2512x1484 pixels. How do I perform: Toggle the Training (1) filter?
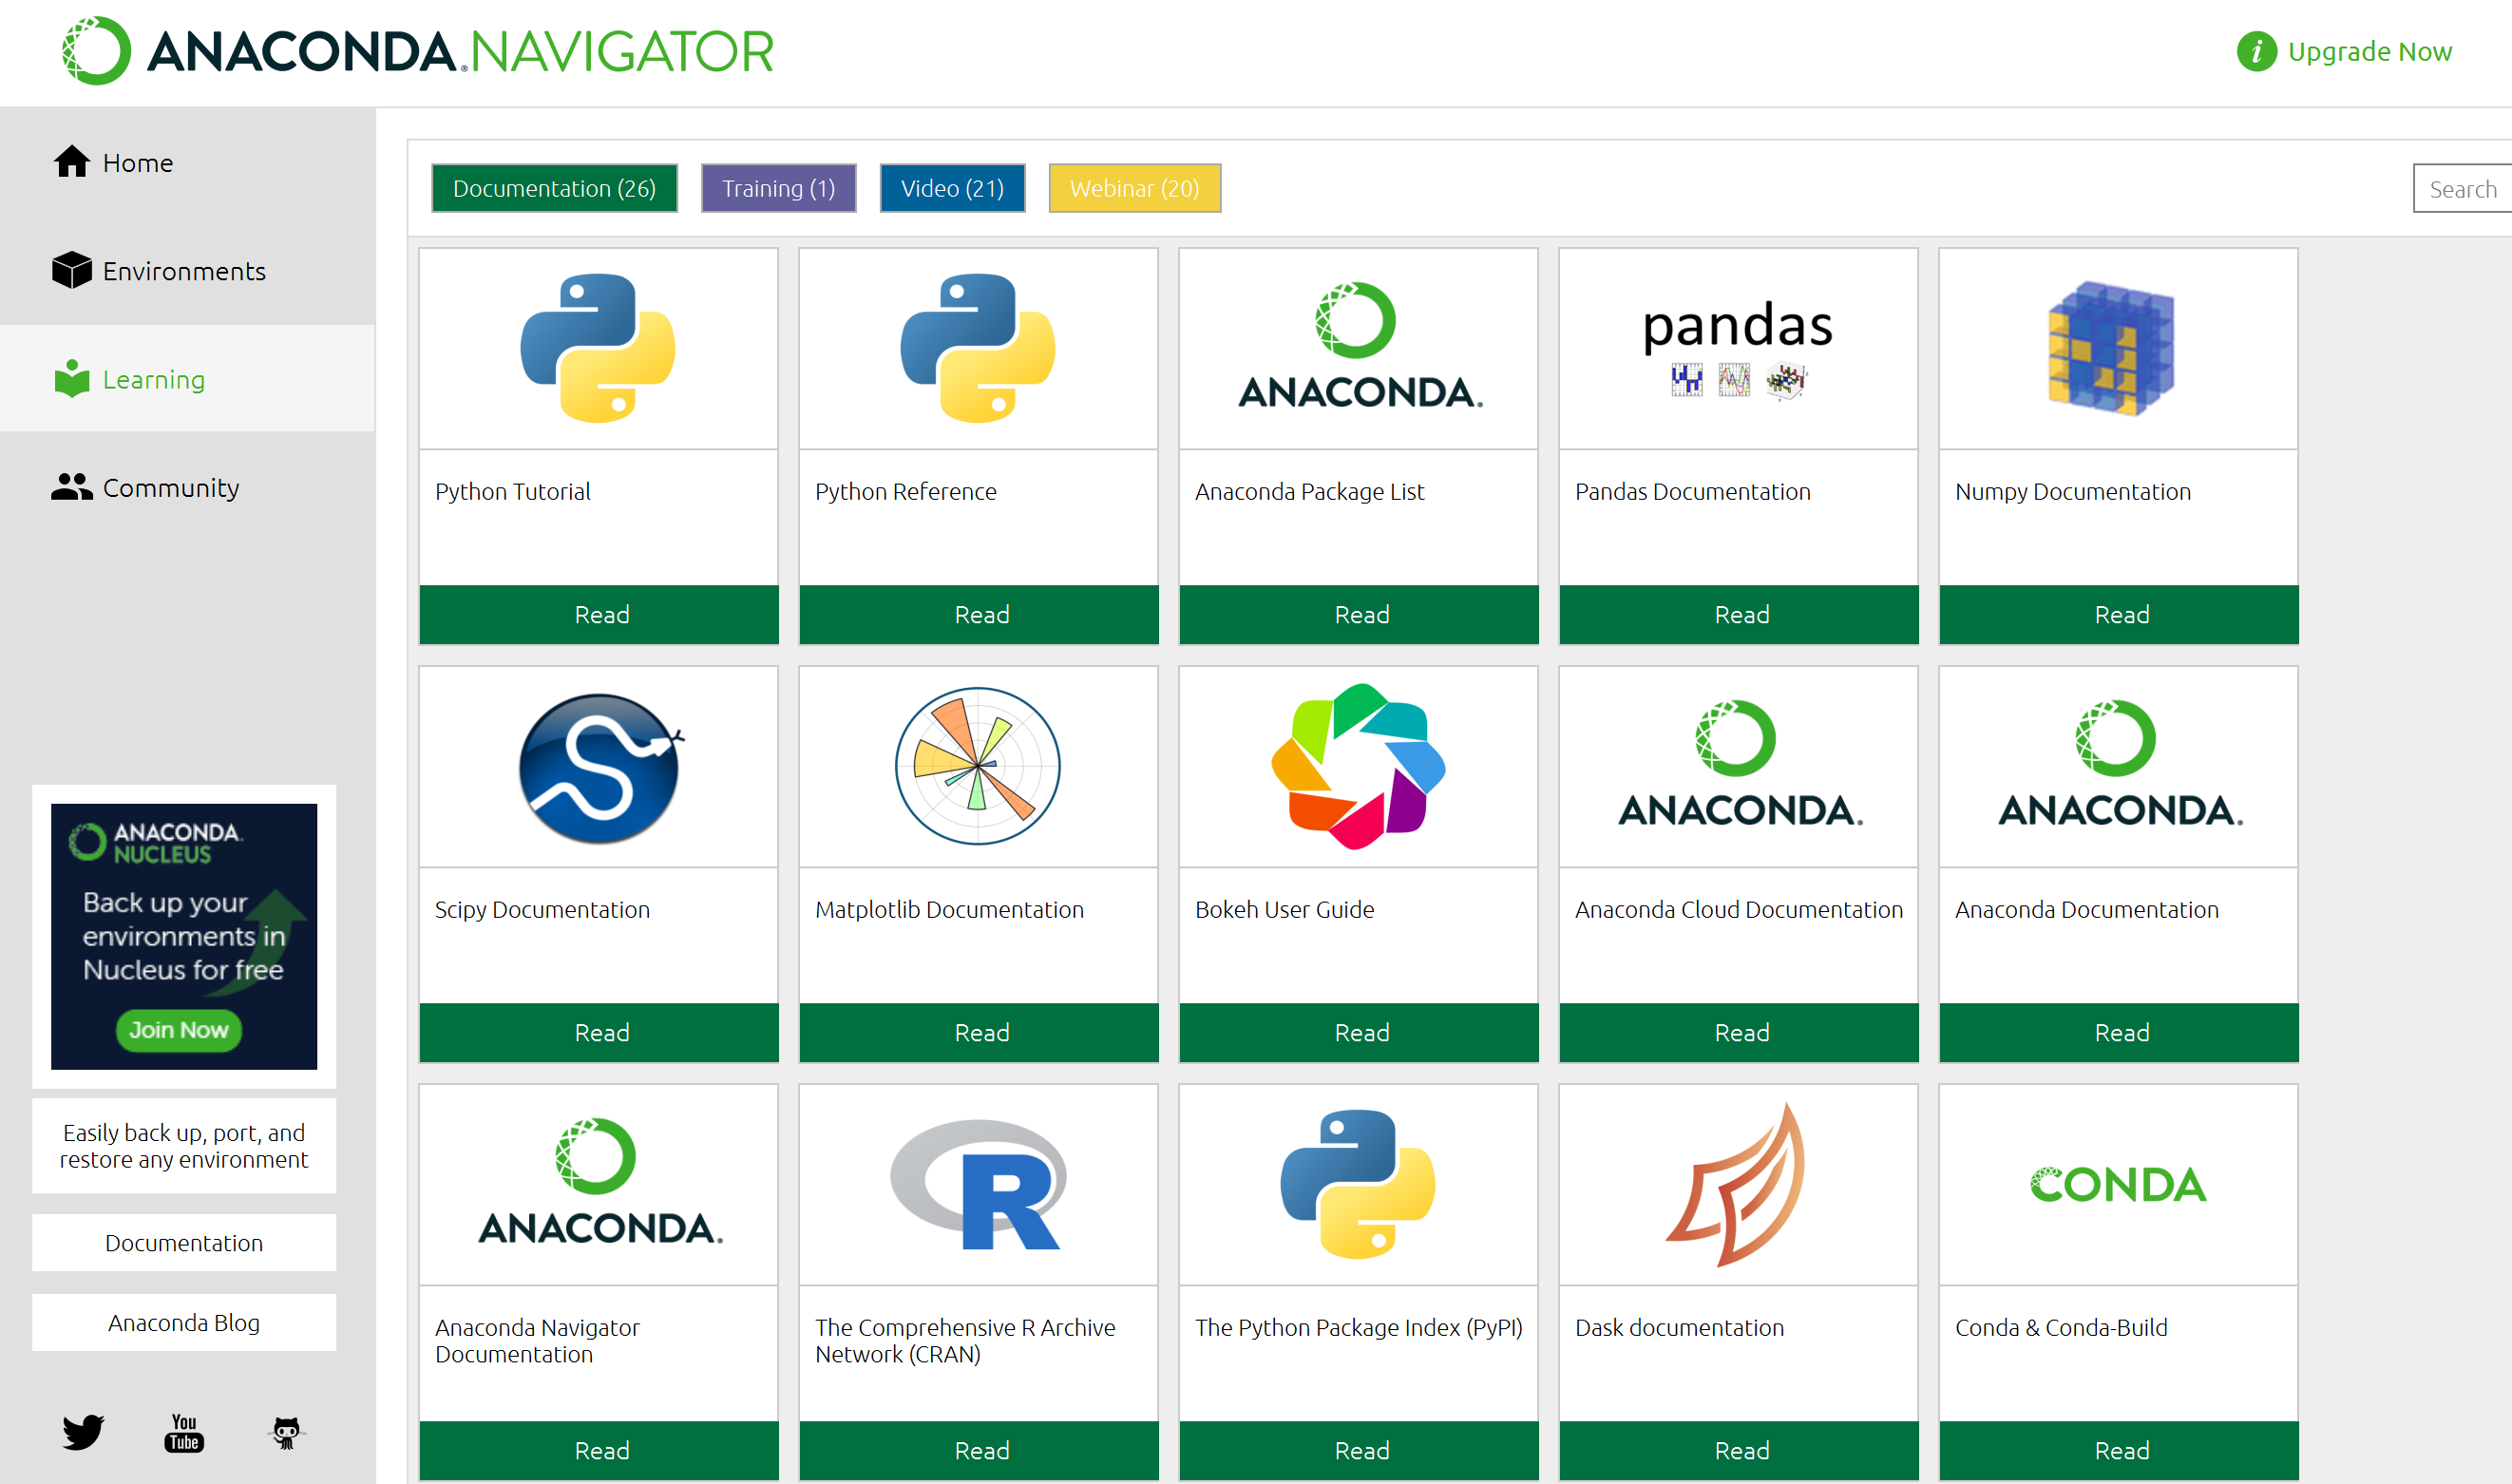tap(778, 188)
